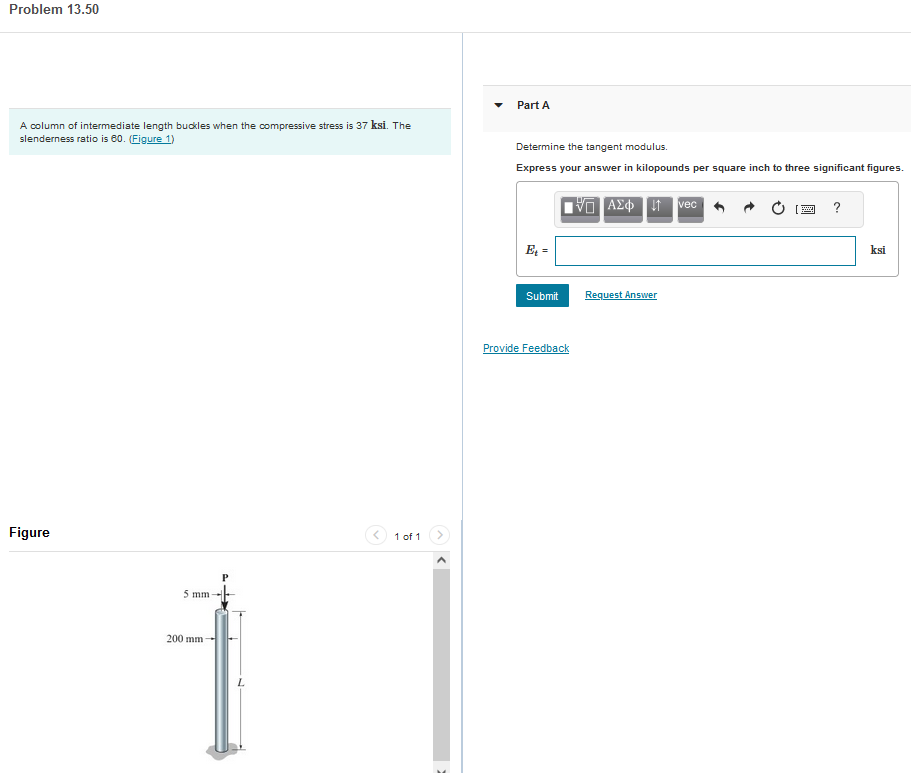Undo the last equation entry
This screenshot has width=911, height=773.
[719, 207]
